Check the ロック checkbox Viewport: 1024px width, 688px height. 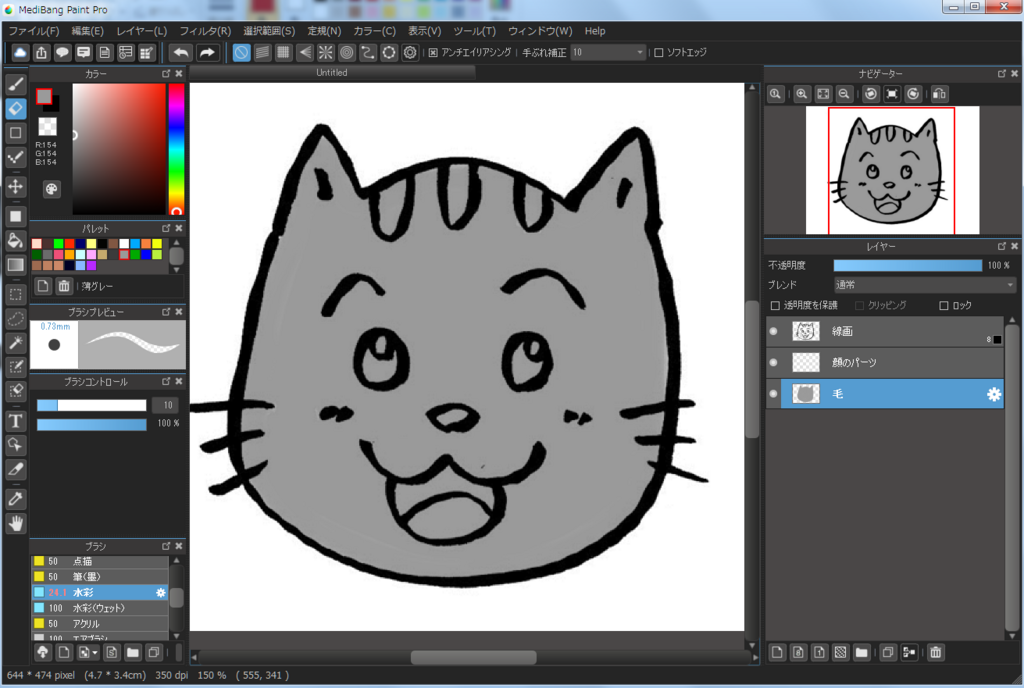pyautogui.click(x=944, y=305)
